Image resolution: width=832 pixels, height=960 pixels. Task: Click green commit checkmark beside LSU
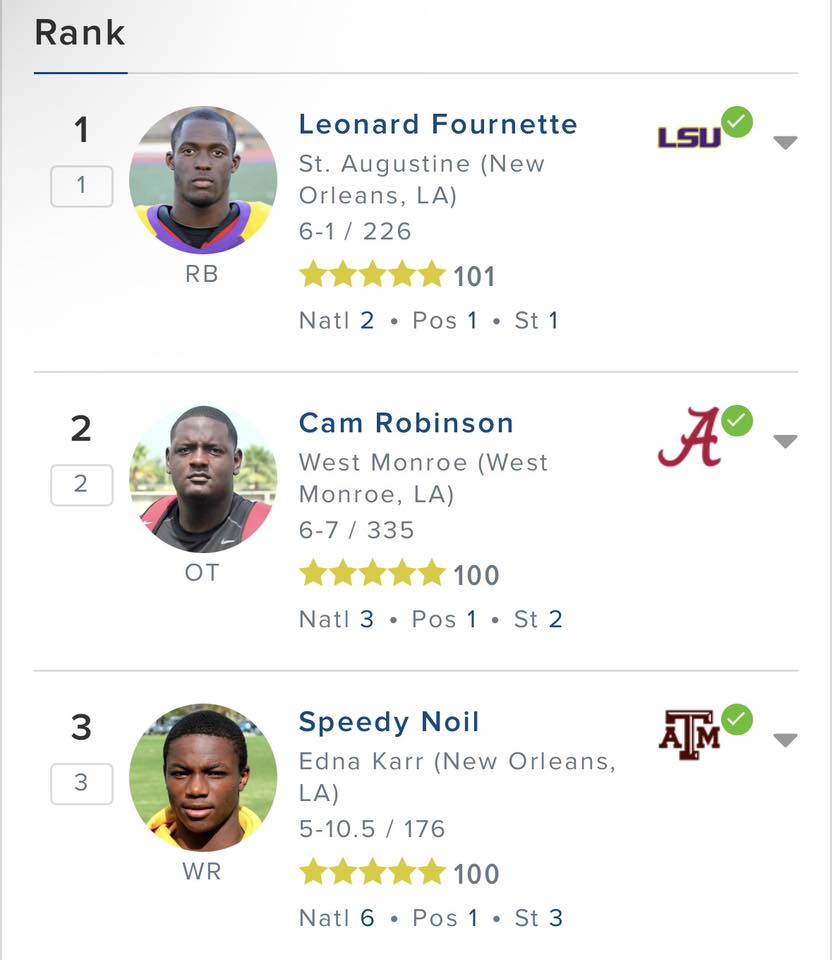tap(736, 122)
